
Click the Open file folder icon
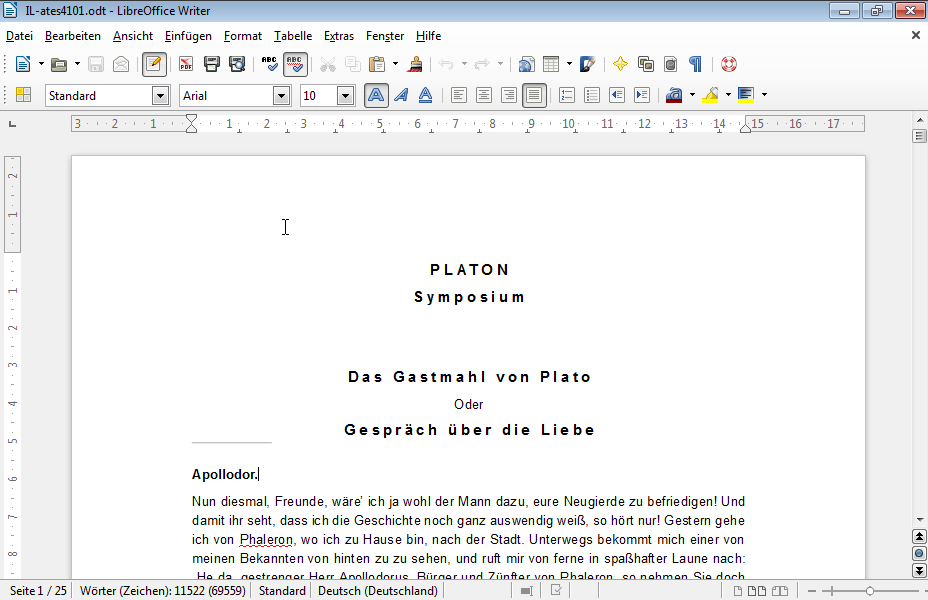59,64
